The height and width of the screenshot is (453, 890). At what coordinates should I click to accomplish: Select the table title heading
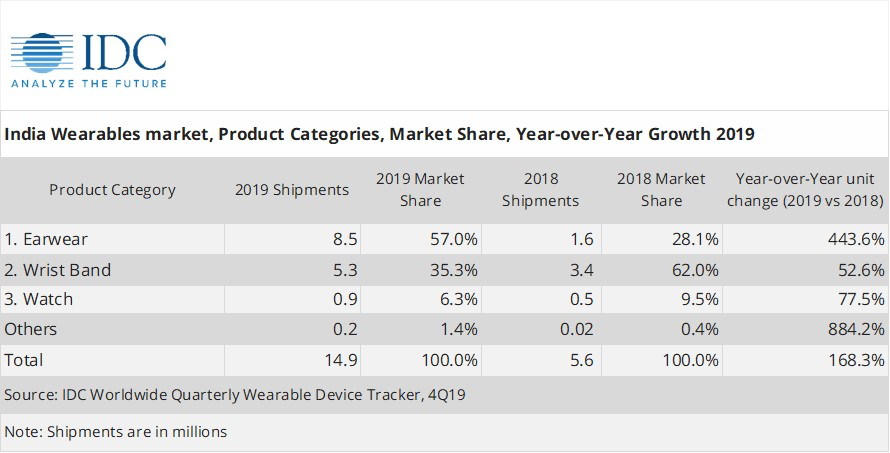click(379, 134)
